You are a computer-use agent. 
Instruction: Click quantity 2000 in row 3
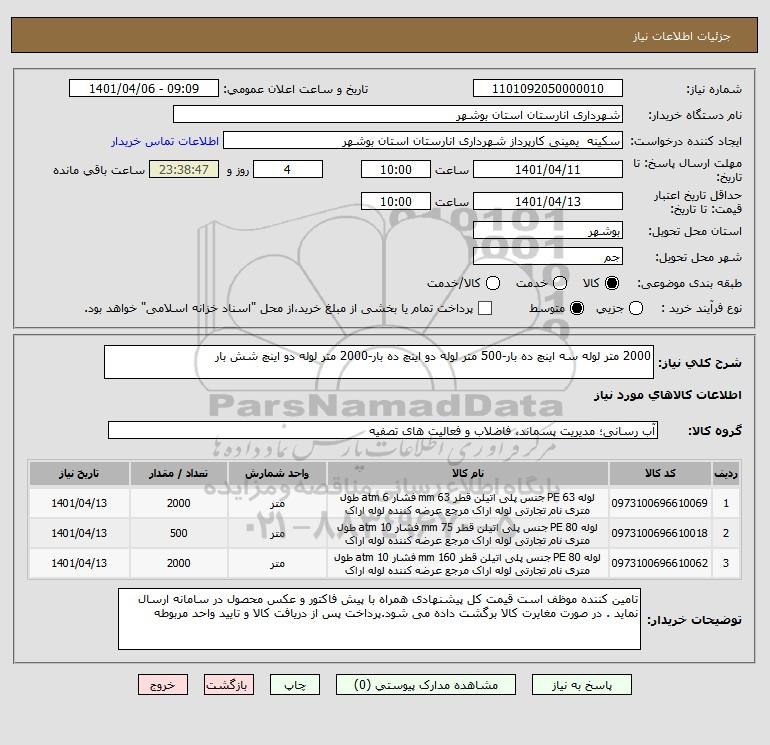point(178,563)
